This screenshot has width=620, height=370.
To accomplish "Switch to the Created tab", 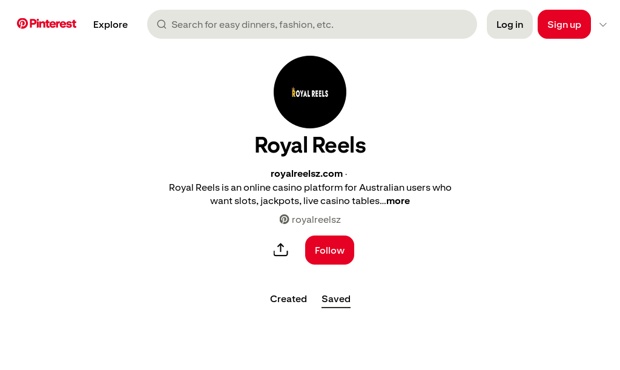I will pyautogui.click(x=288, y=299).
